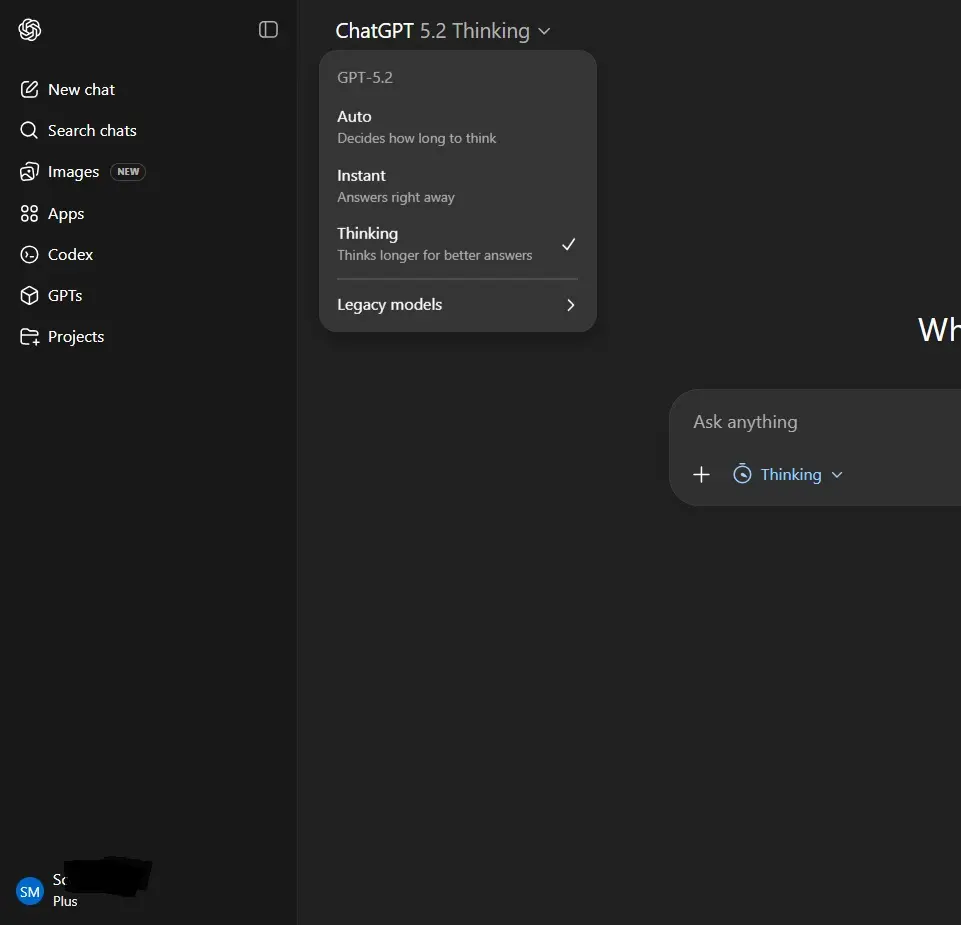This screenshot has width=961, height=925.
Task: Click the SM profile avatar
Action: [29, 891]
